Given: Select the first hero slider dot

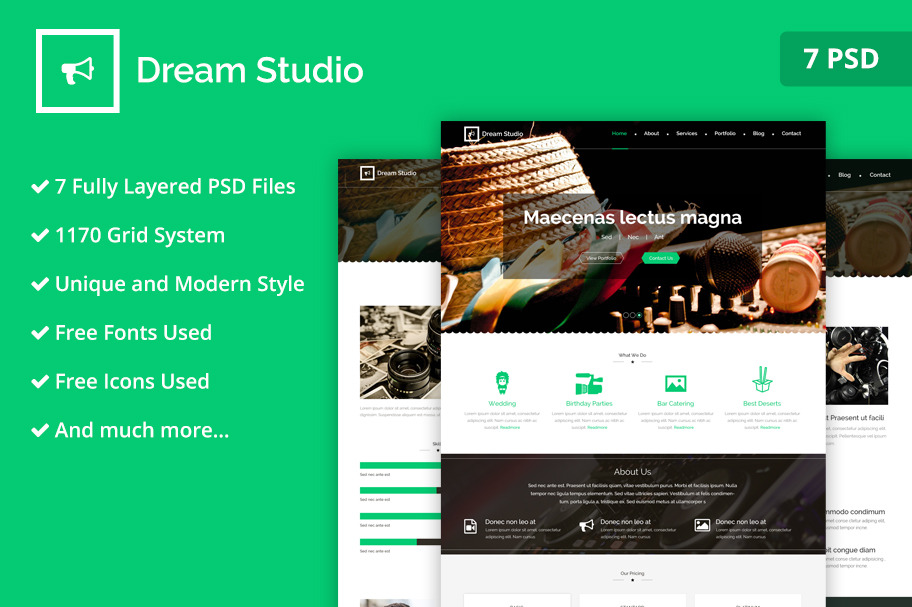Looking at the screenshot, I should tap(626, 315).
